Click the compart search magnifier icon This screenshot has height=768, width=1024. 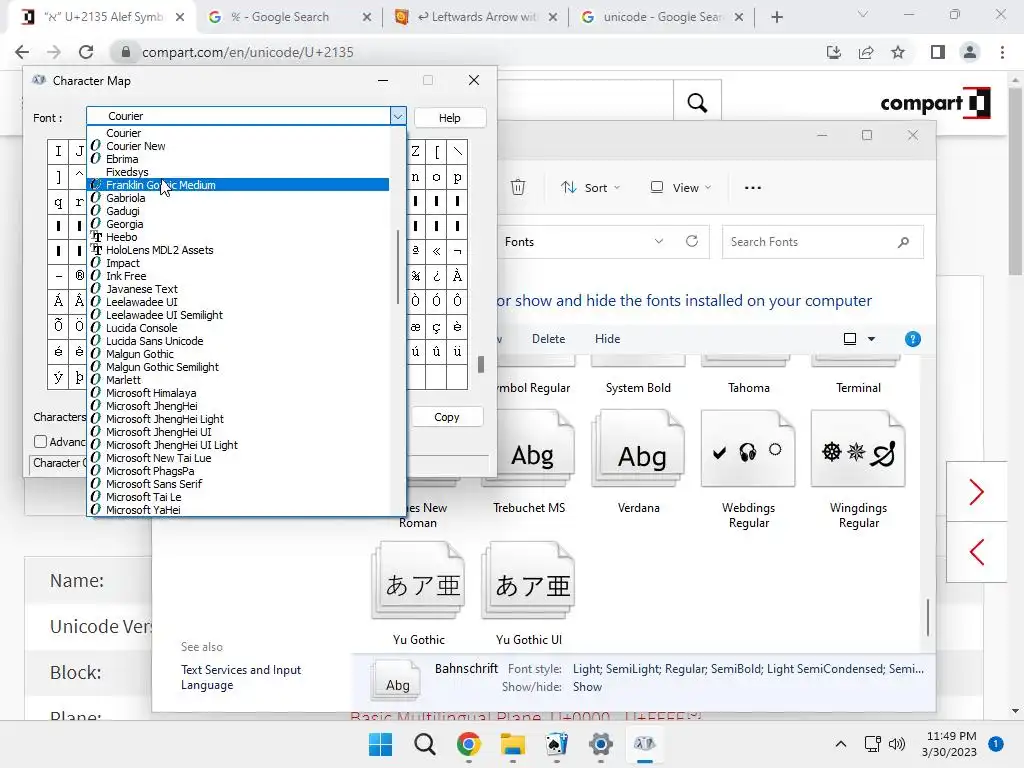[697, 103]
